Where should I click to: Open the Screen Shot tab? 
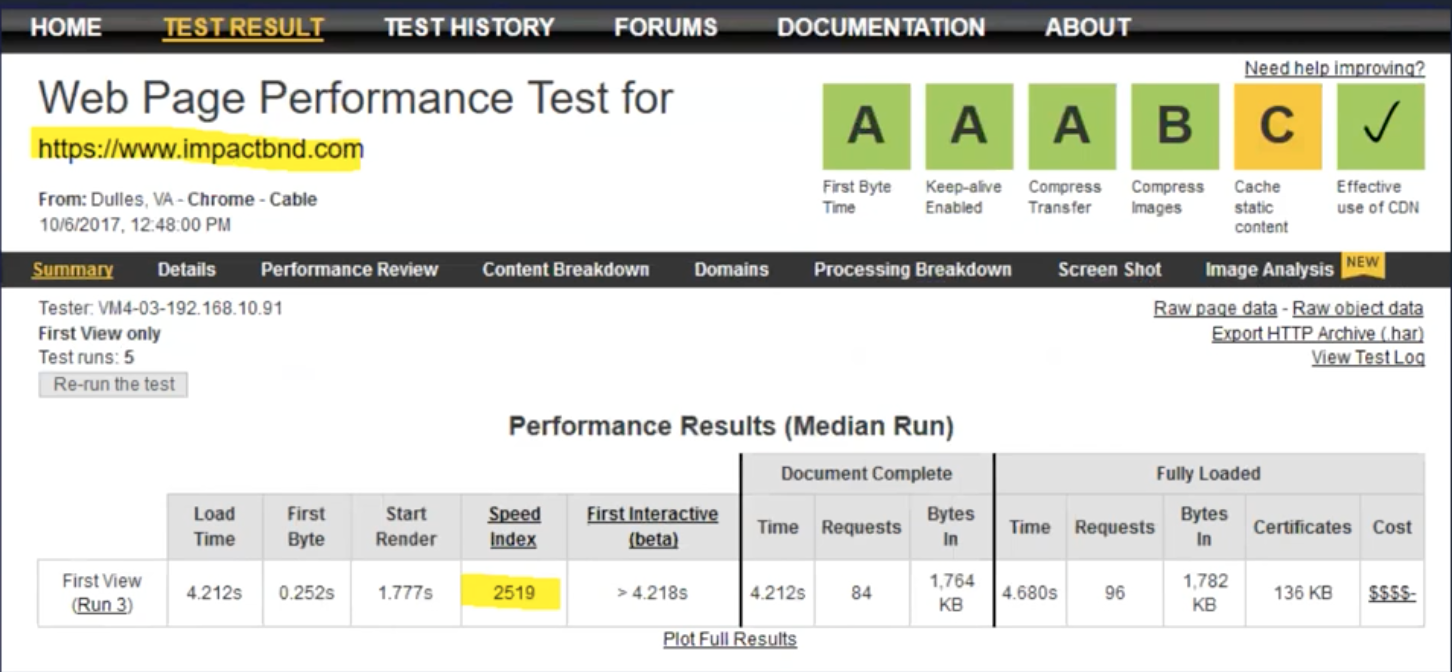[1110, 270]
